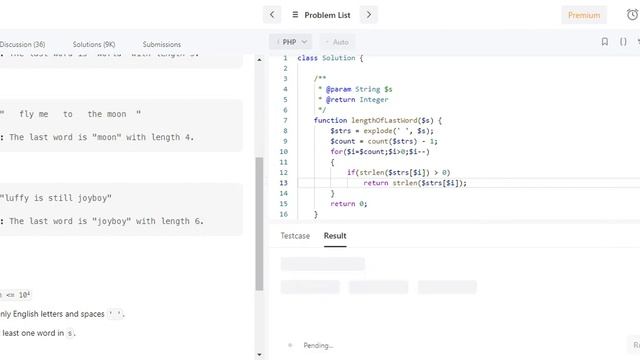Click the function lengthOfLastWord($s) line
This screenshot has width=640, height=360.
378,120
